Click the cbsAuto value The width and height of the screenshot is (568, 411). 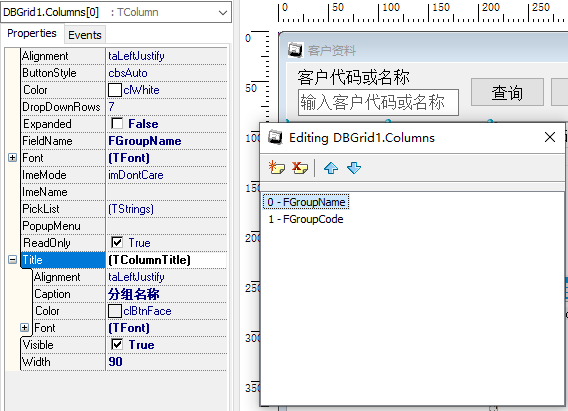pos(128,73)
